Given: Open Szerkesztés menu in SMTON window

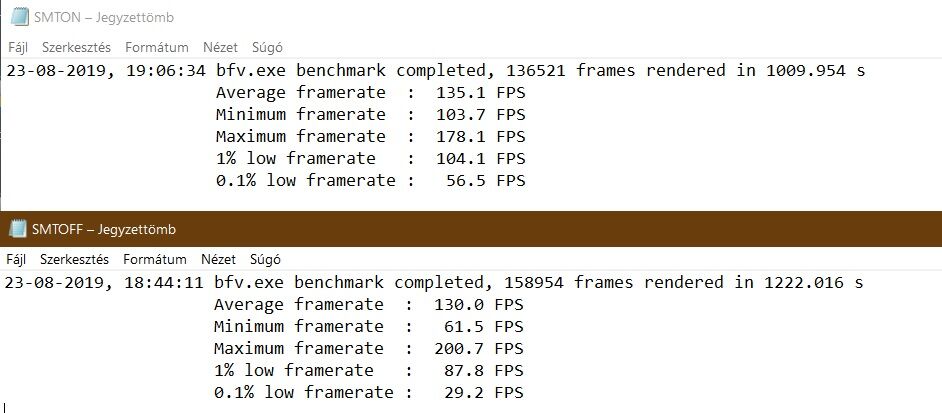Looking at the screenshot, I should point(76,47).
